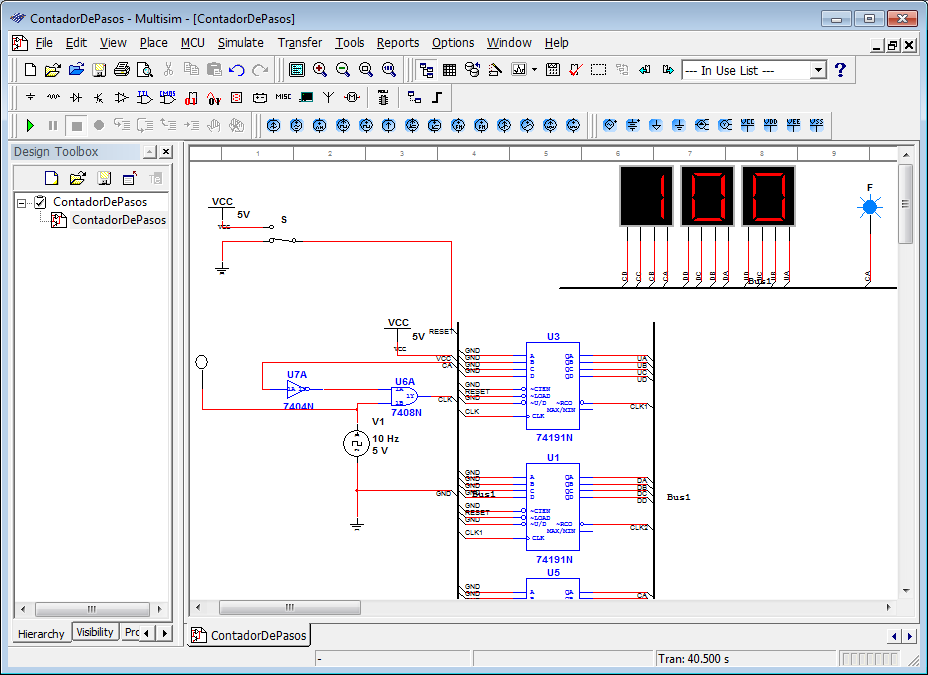
Task: Open the spreadsheet view grid icon
Action: (450, 69)
